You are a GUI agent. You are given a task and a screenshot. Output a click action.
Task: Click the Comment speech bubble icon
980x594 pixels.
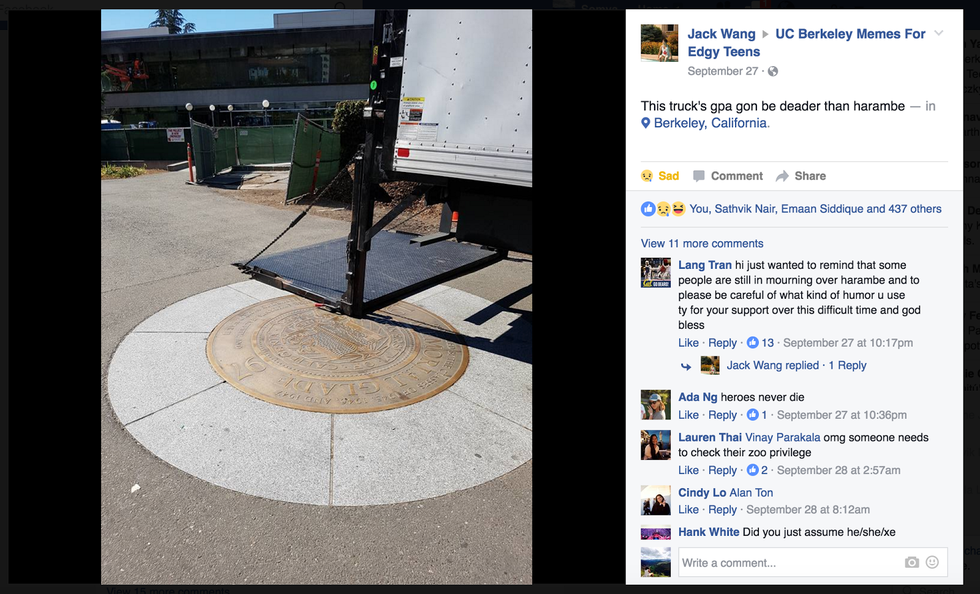[x=699, y=176]
